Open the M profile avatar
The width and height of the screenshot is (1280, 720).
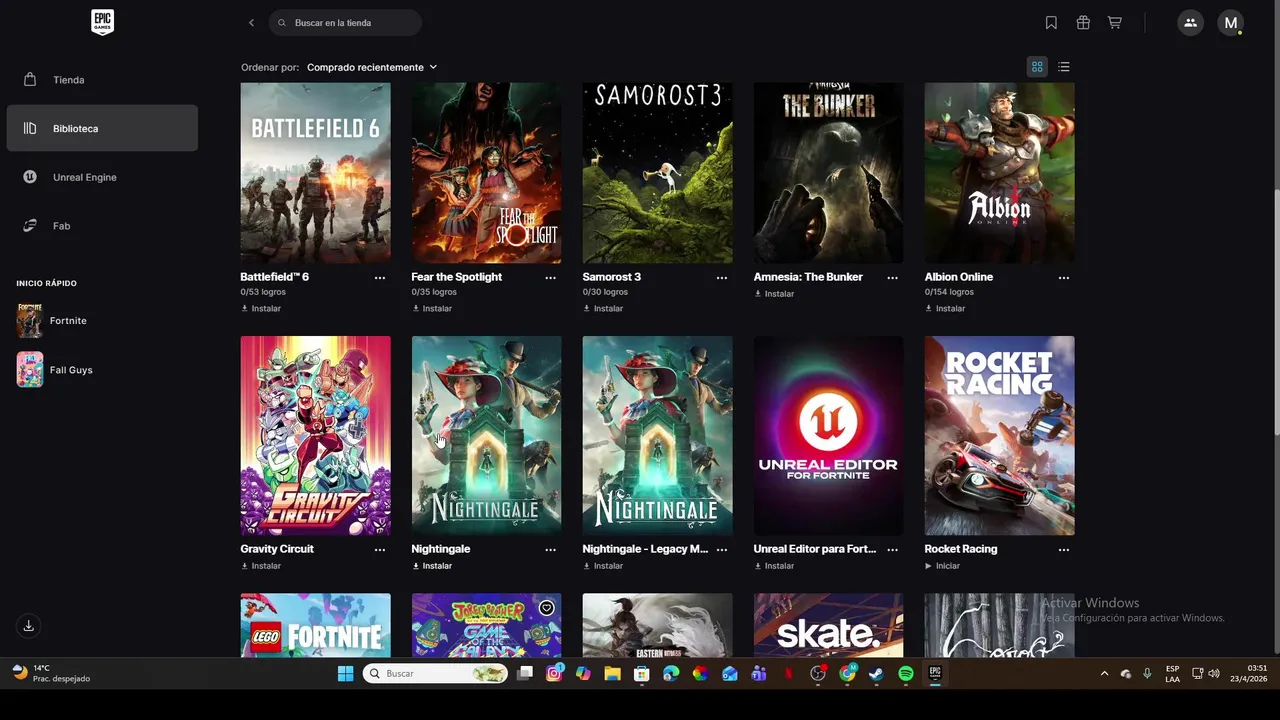pyautogui.click(x=1230, y=22)
